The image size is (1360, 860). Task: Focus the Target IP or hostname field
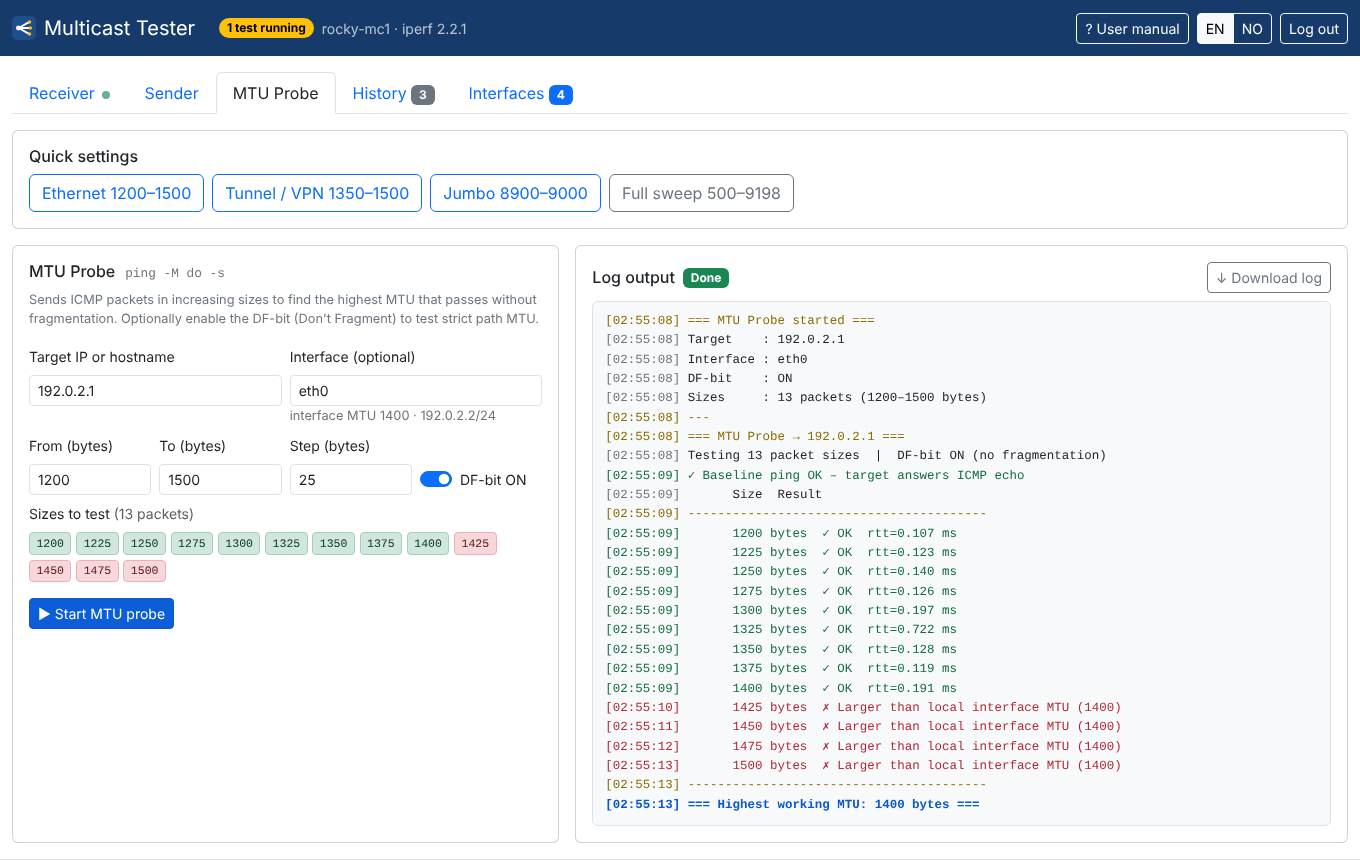coord(155,390)
